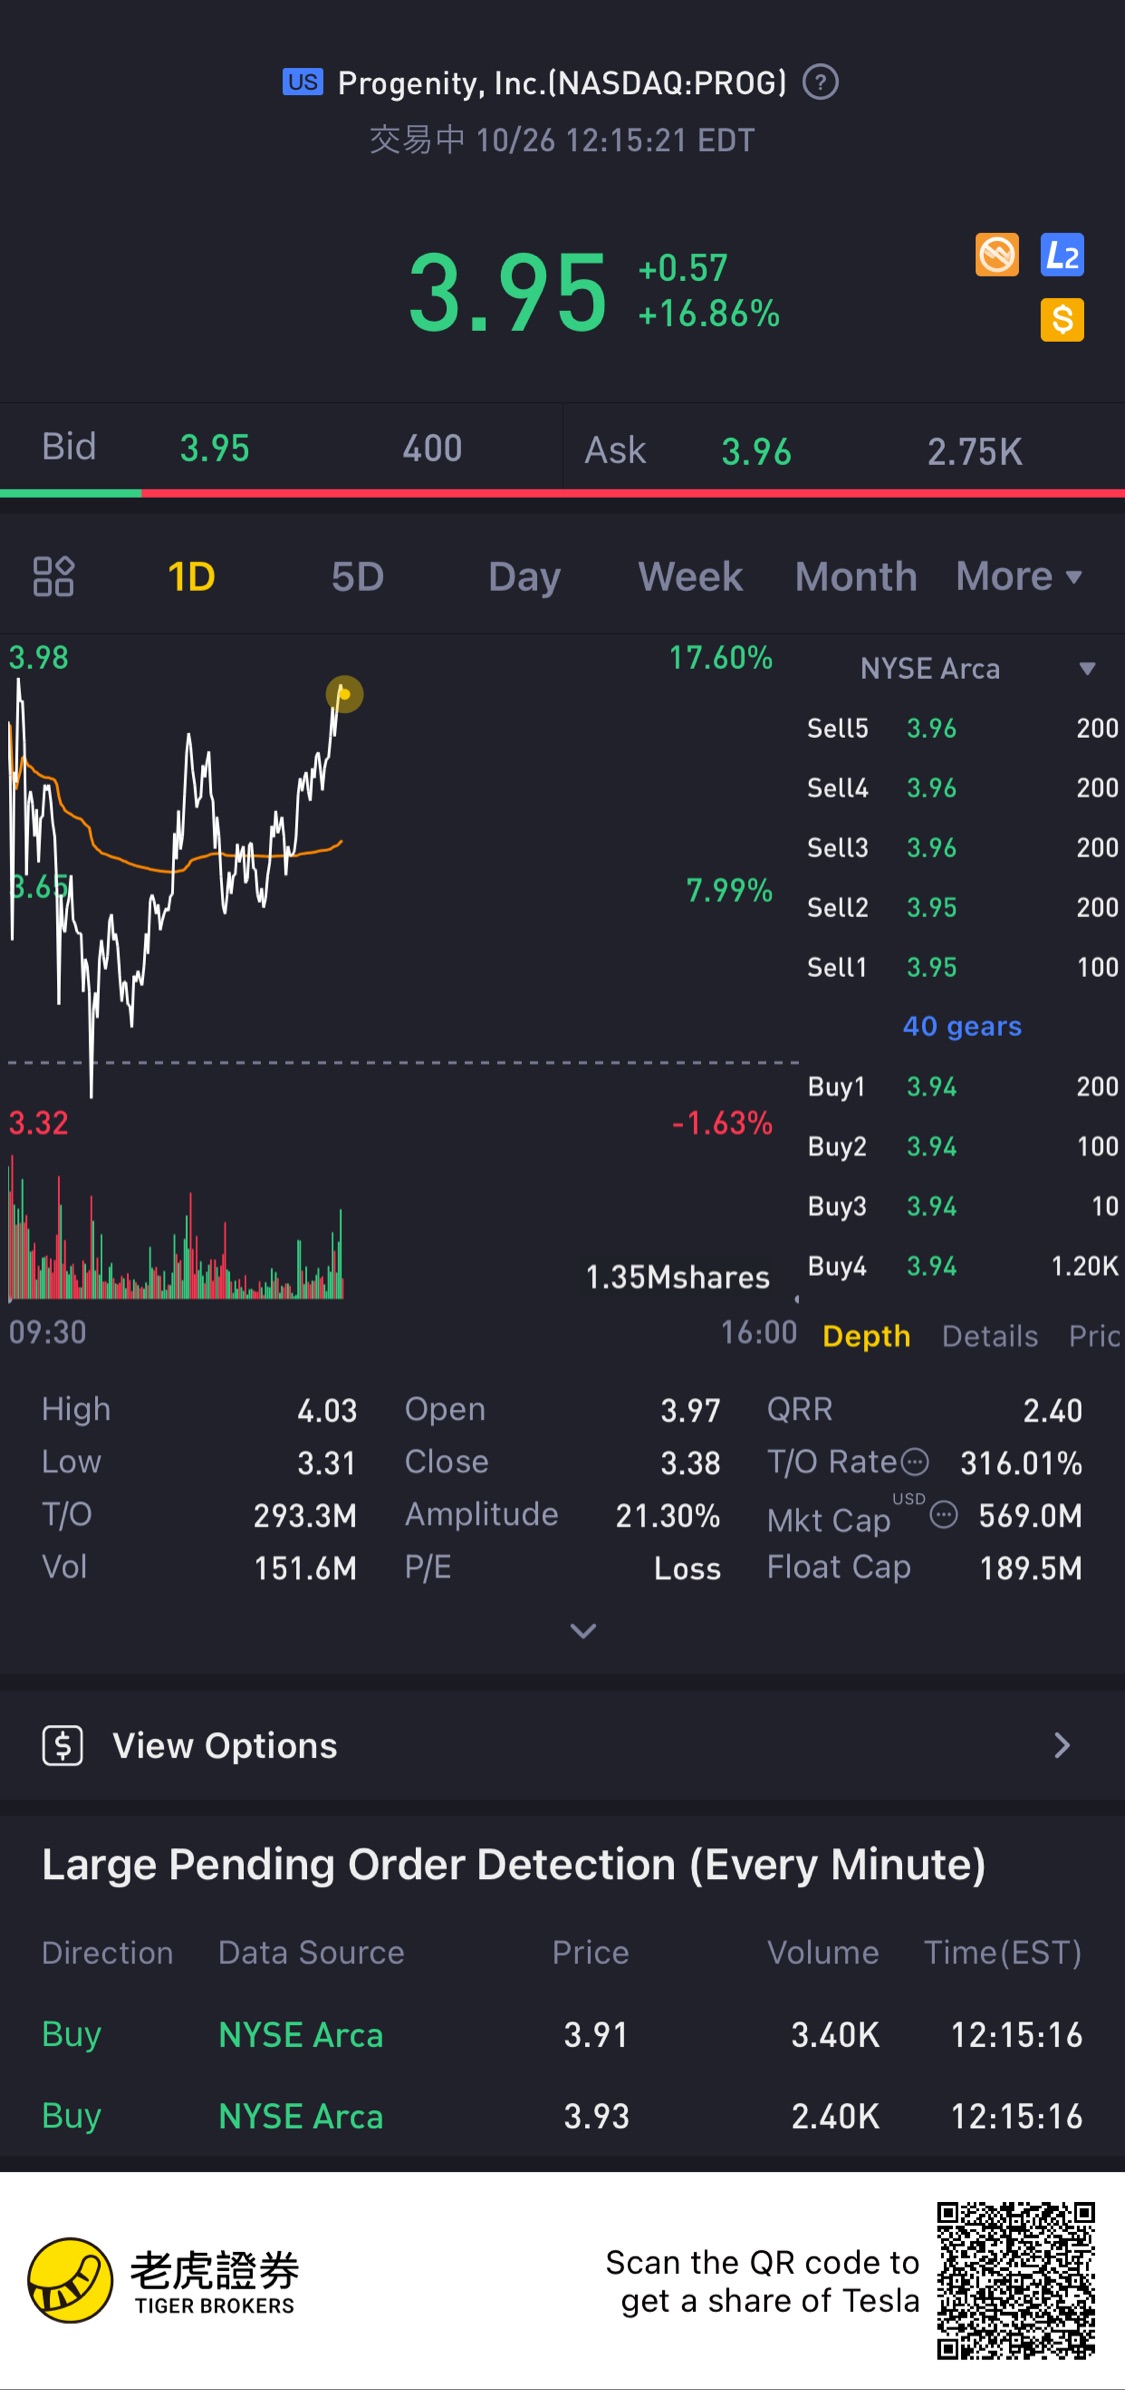
Task: Open the blue L2 Level 2 icon
Action: 1062,255
